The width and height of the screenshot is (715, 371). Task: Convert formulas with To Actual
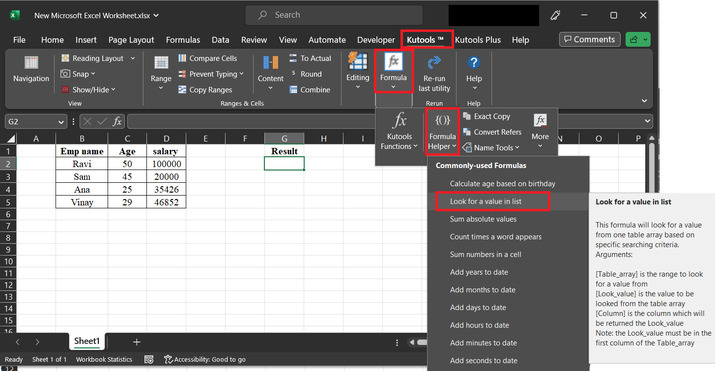point(310,58)
